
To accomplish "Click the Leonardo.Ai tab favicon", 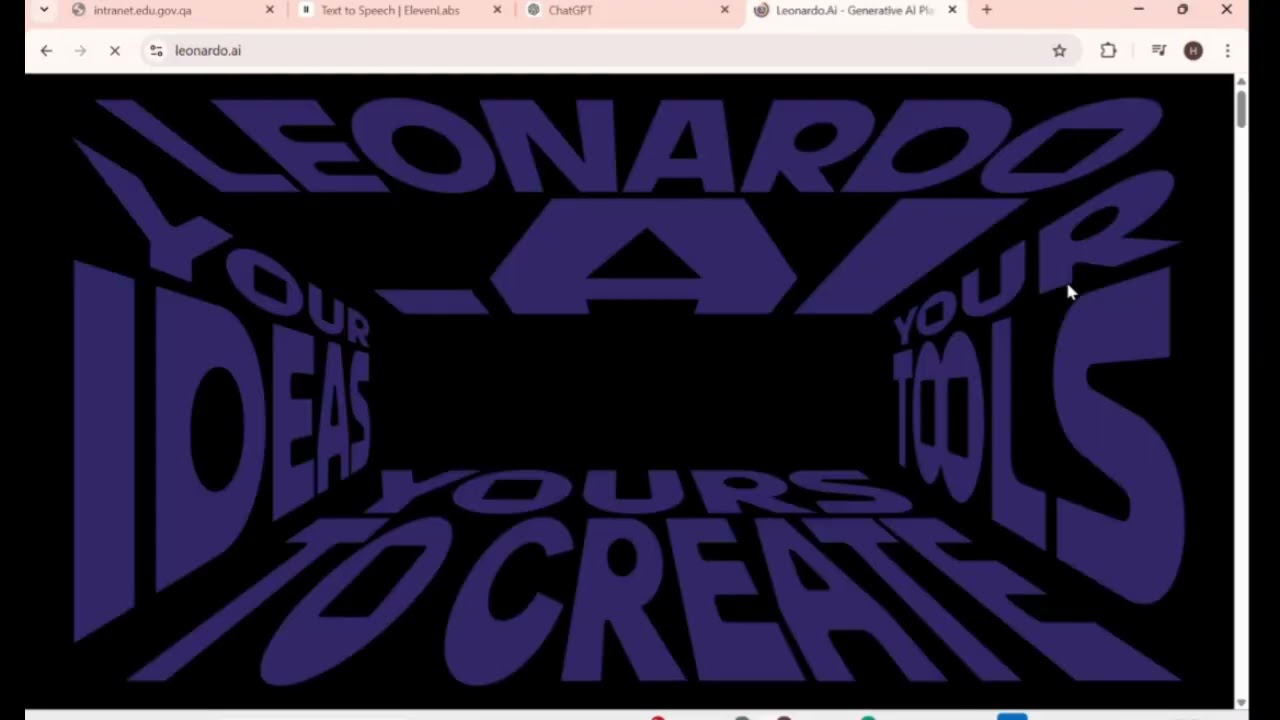I will [x=761, y=10].
